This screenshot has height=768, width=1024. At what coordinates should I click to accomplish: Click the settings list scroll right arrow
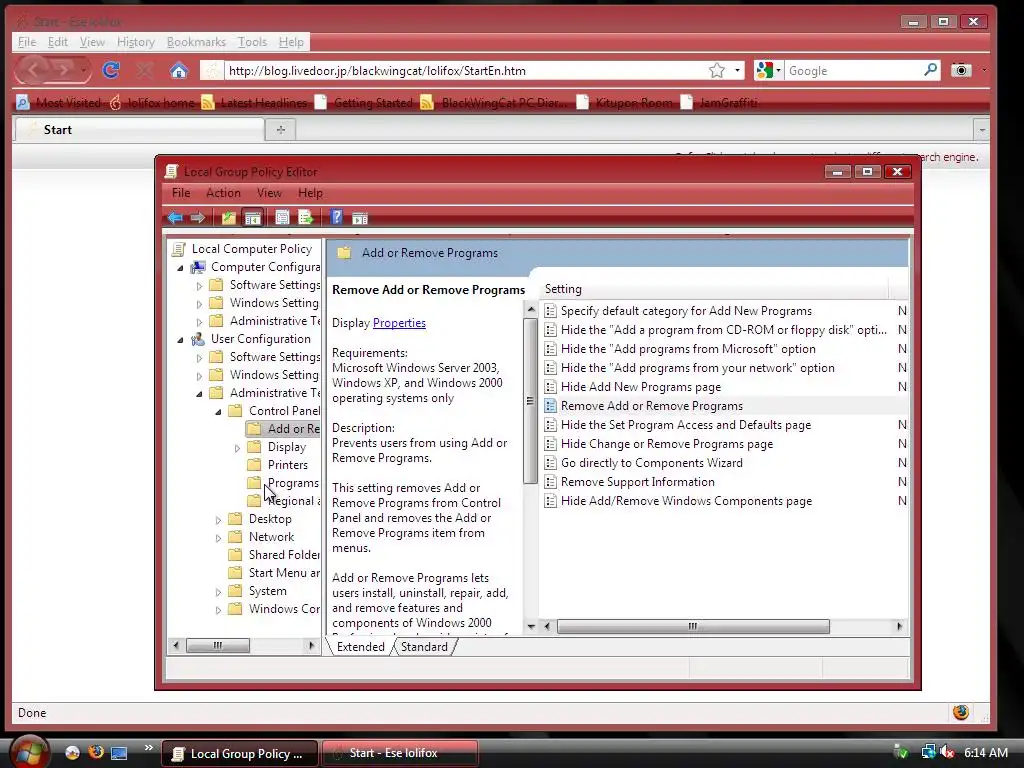[899, 626]
